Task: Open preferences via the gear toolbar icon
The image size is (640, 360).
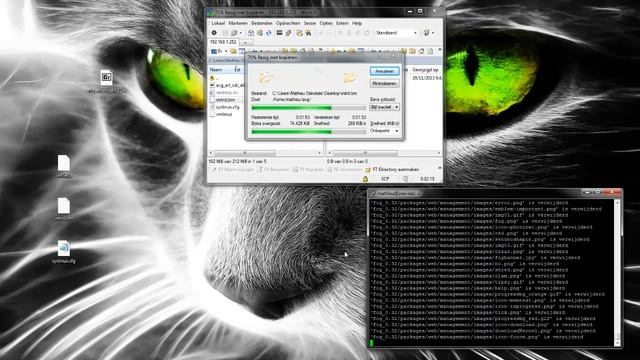Action: (214, 33)
